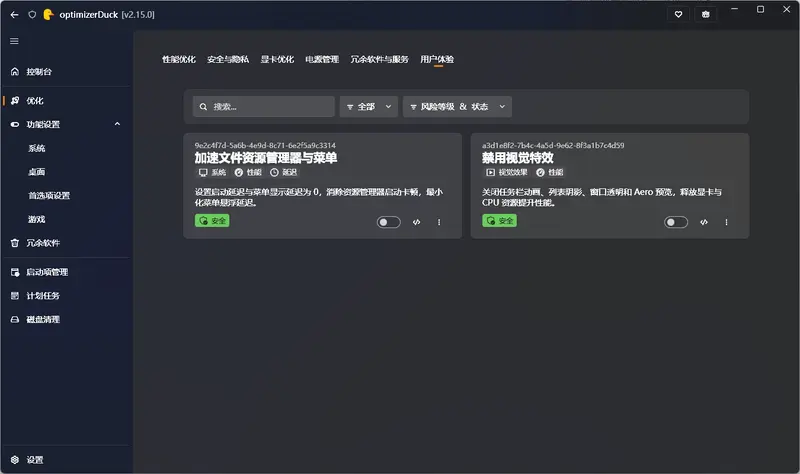
Task: Click the trash icon beside 冗余软件
Action: point(15,243)
